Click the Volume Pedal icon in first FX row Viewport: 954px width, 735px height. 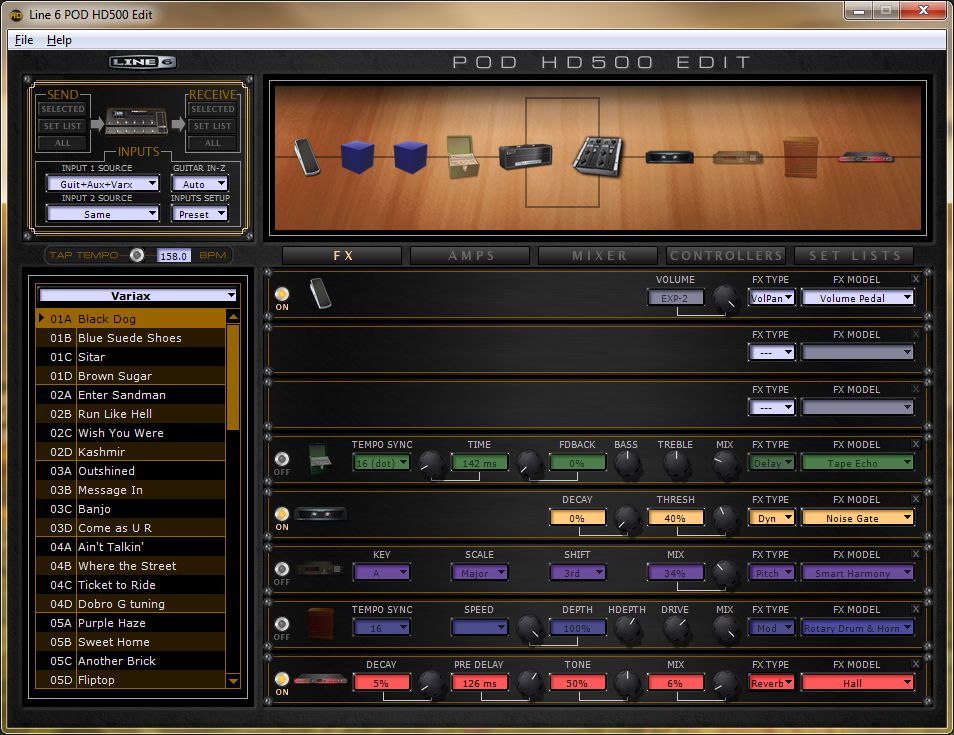point(320,293)
